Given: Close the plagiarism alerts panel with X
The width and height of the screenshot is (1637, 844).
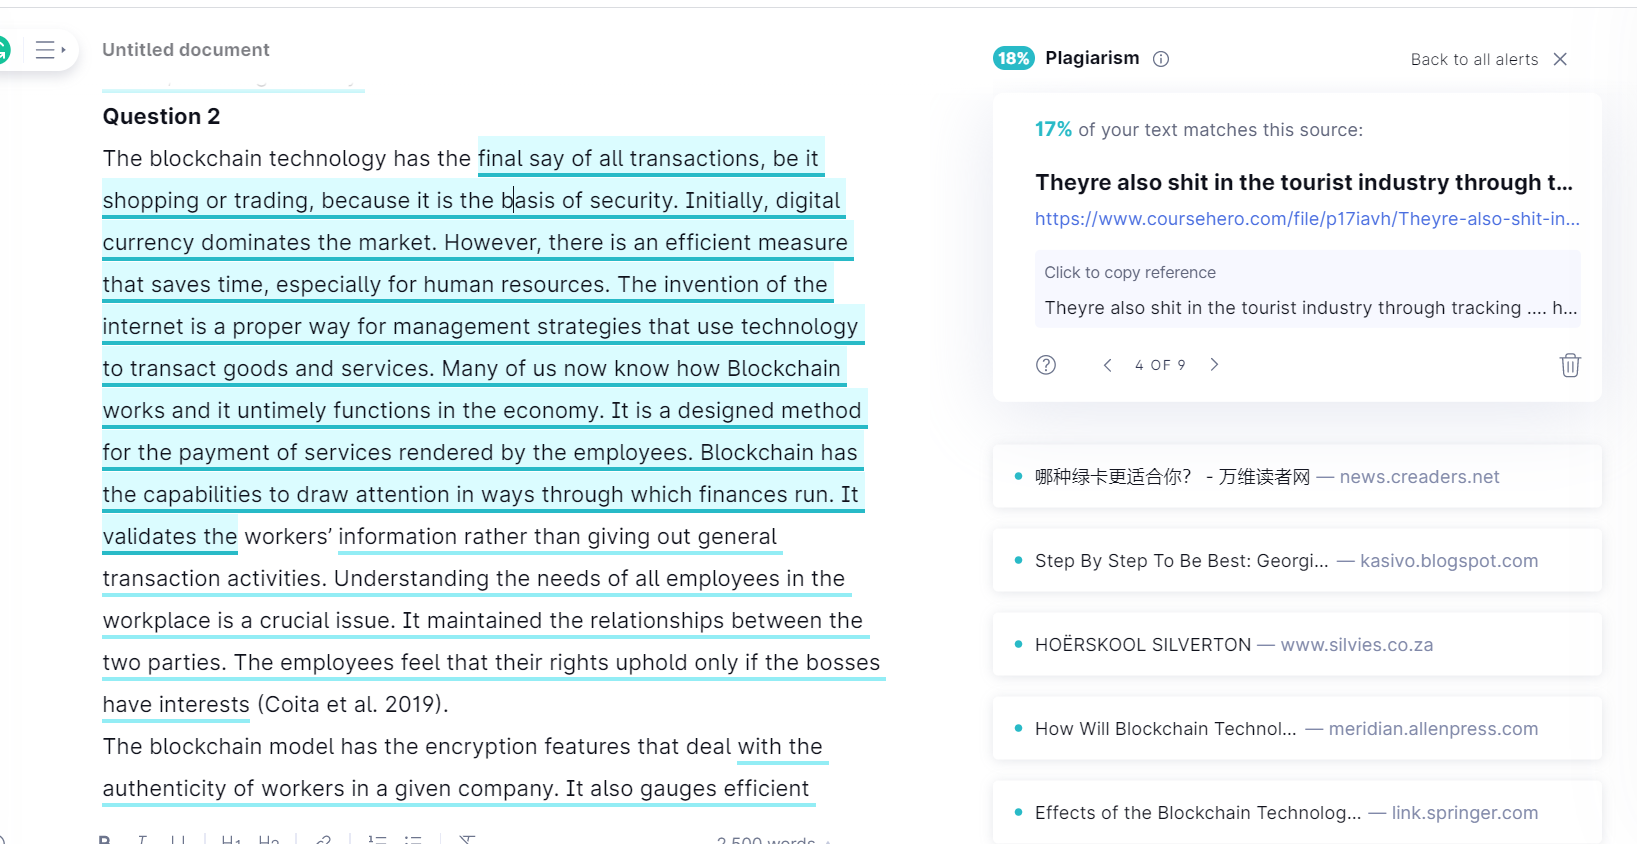Looking at the screenshot, I should pos(1560,59).
